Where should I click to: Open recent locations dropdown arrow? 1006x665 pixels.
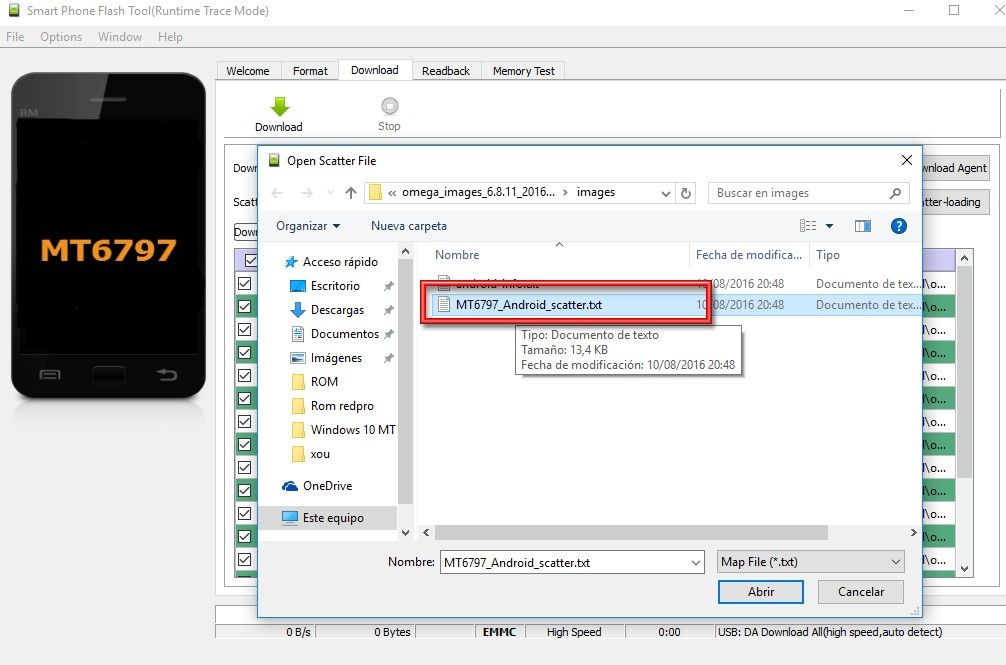(x=330, y=193)
